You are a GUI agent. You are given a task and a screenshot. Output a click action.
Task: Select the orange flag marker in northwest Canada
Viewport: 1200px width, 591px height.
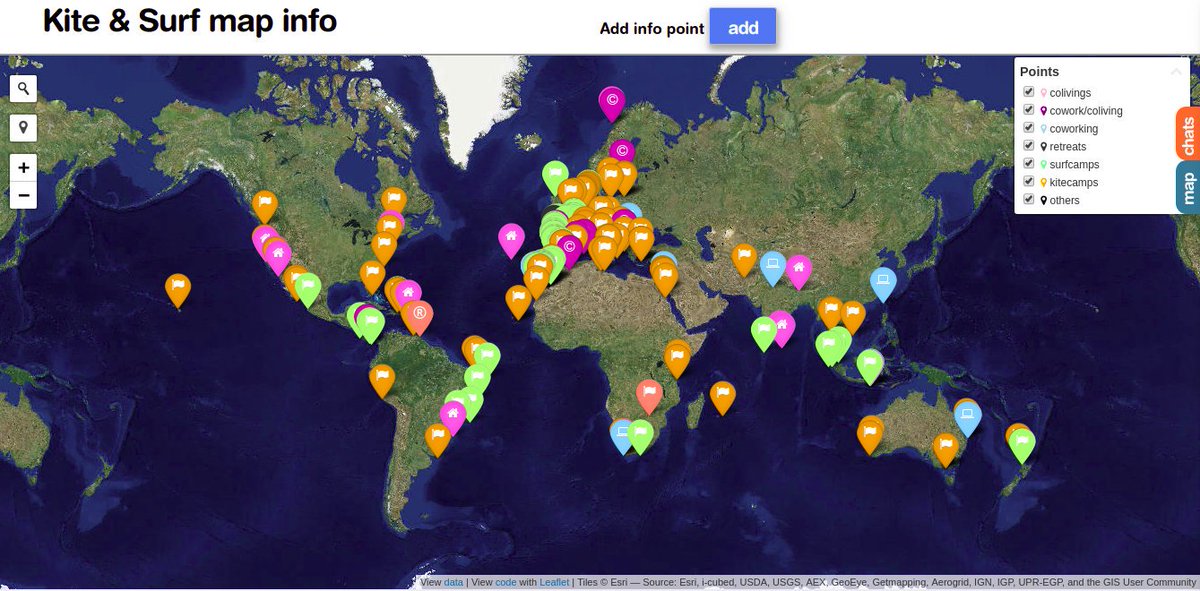[x=264, y=208]
